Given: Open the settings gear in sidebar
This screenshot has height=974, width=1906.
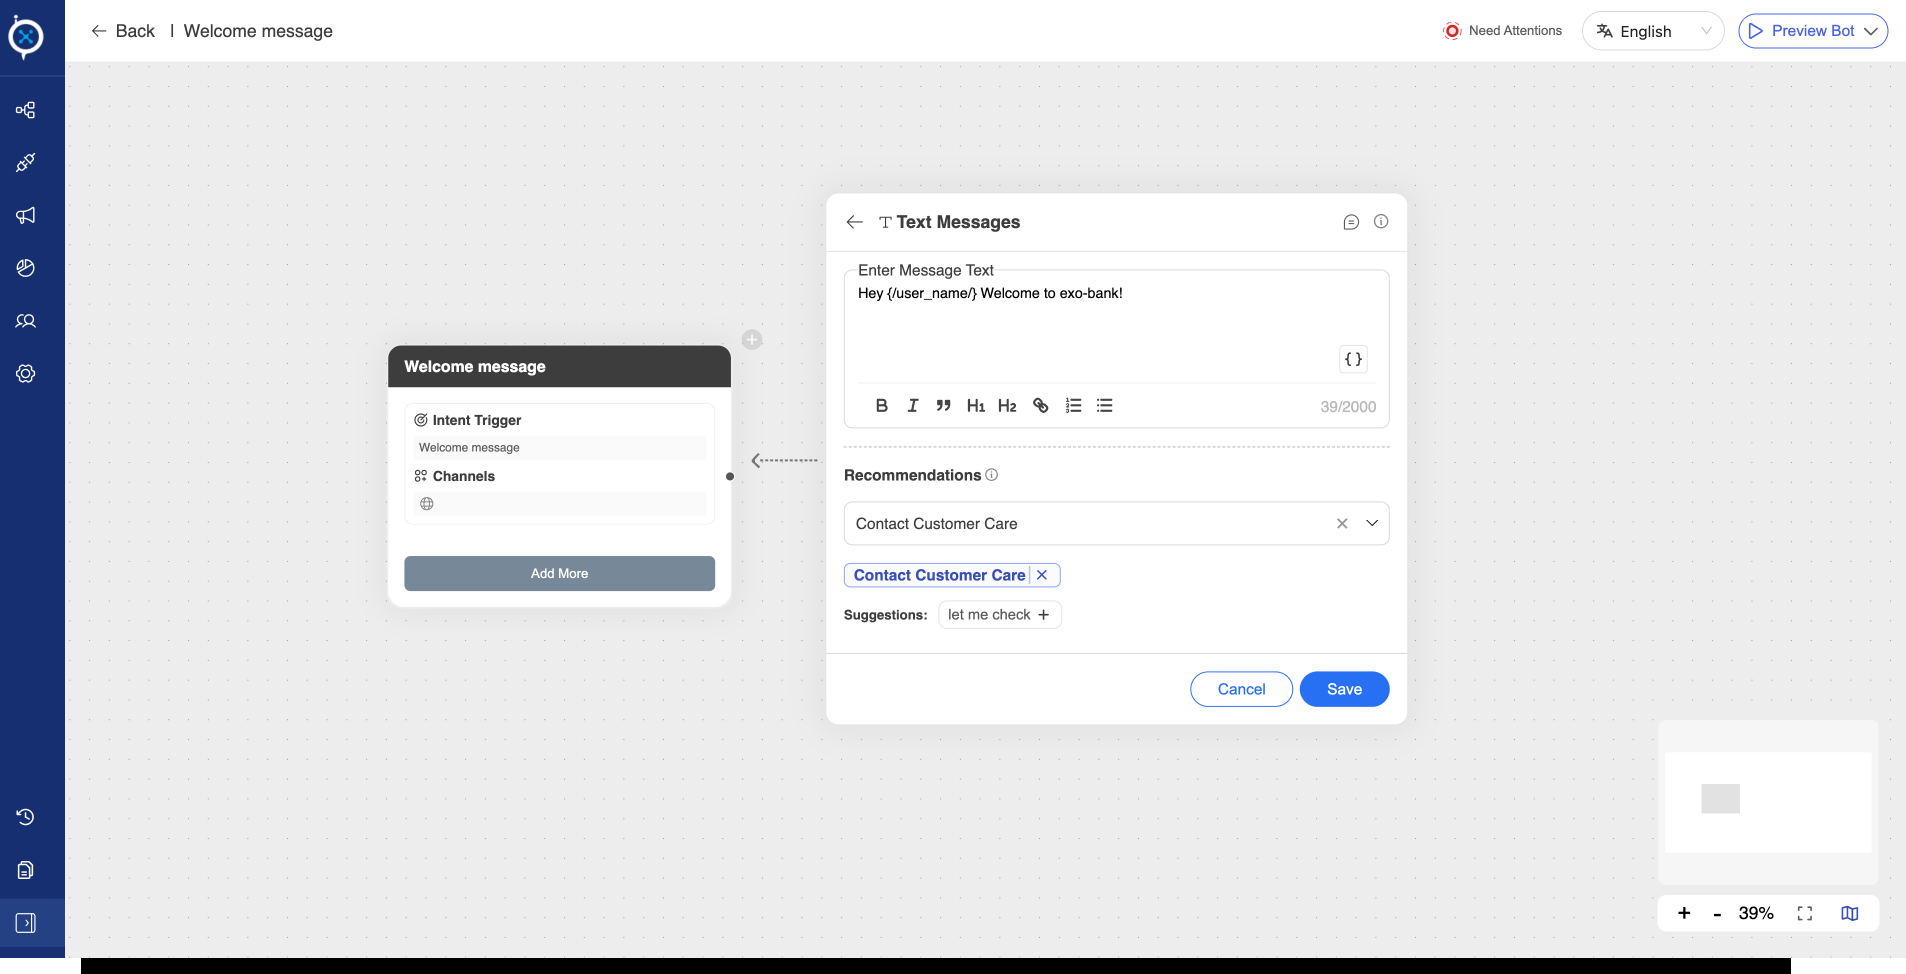Looking at the screenshot, I should 26,374.
